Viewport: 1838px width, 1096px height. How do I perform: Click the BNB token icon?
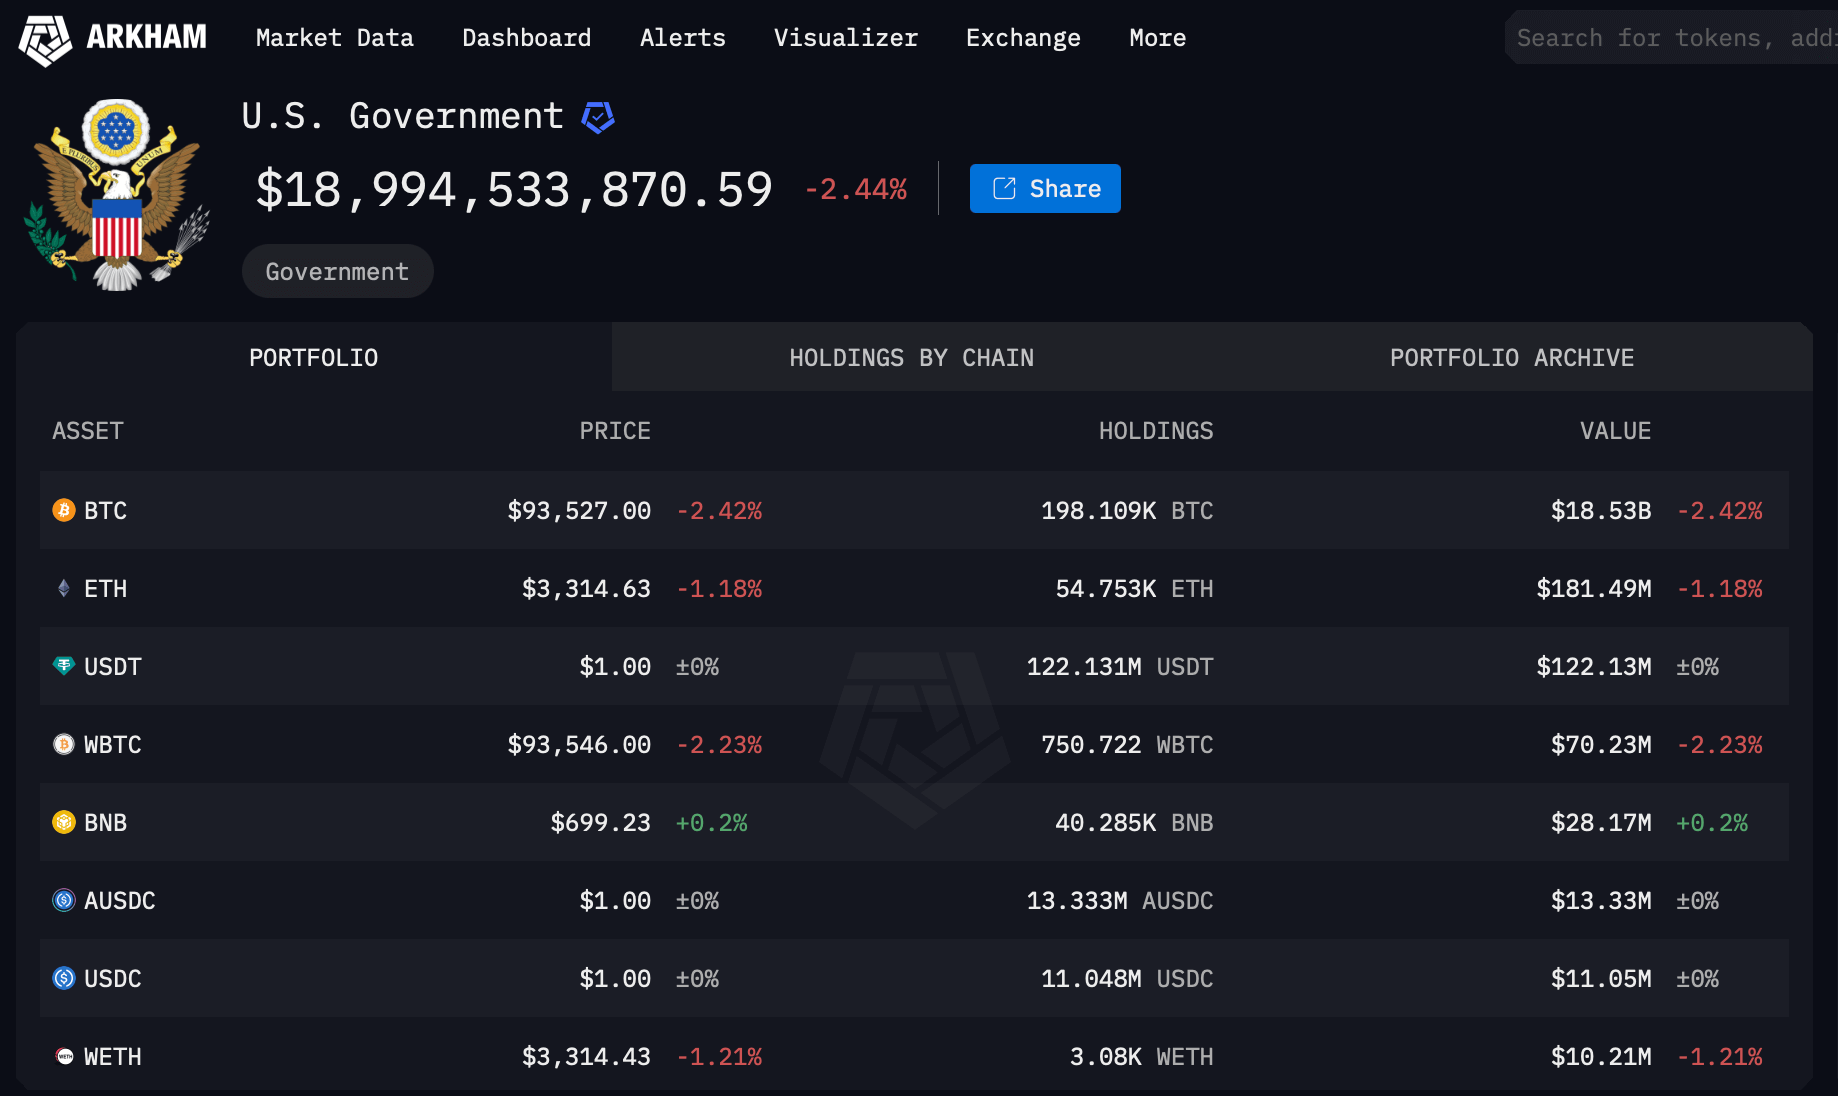(x=64, y=822)
